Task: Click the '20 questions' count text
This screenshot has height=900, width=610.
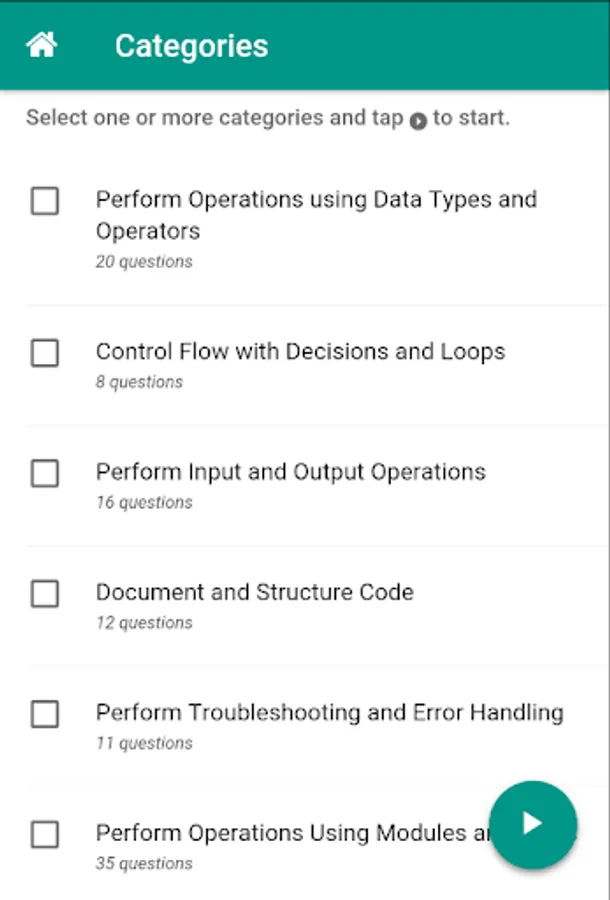Action: tap(144, 262)
